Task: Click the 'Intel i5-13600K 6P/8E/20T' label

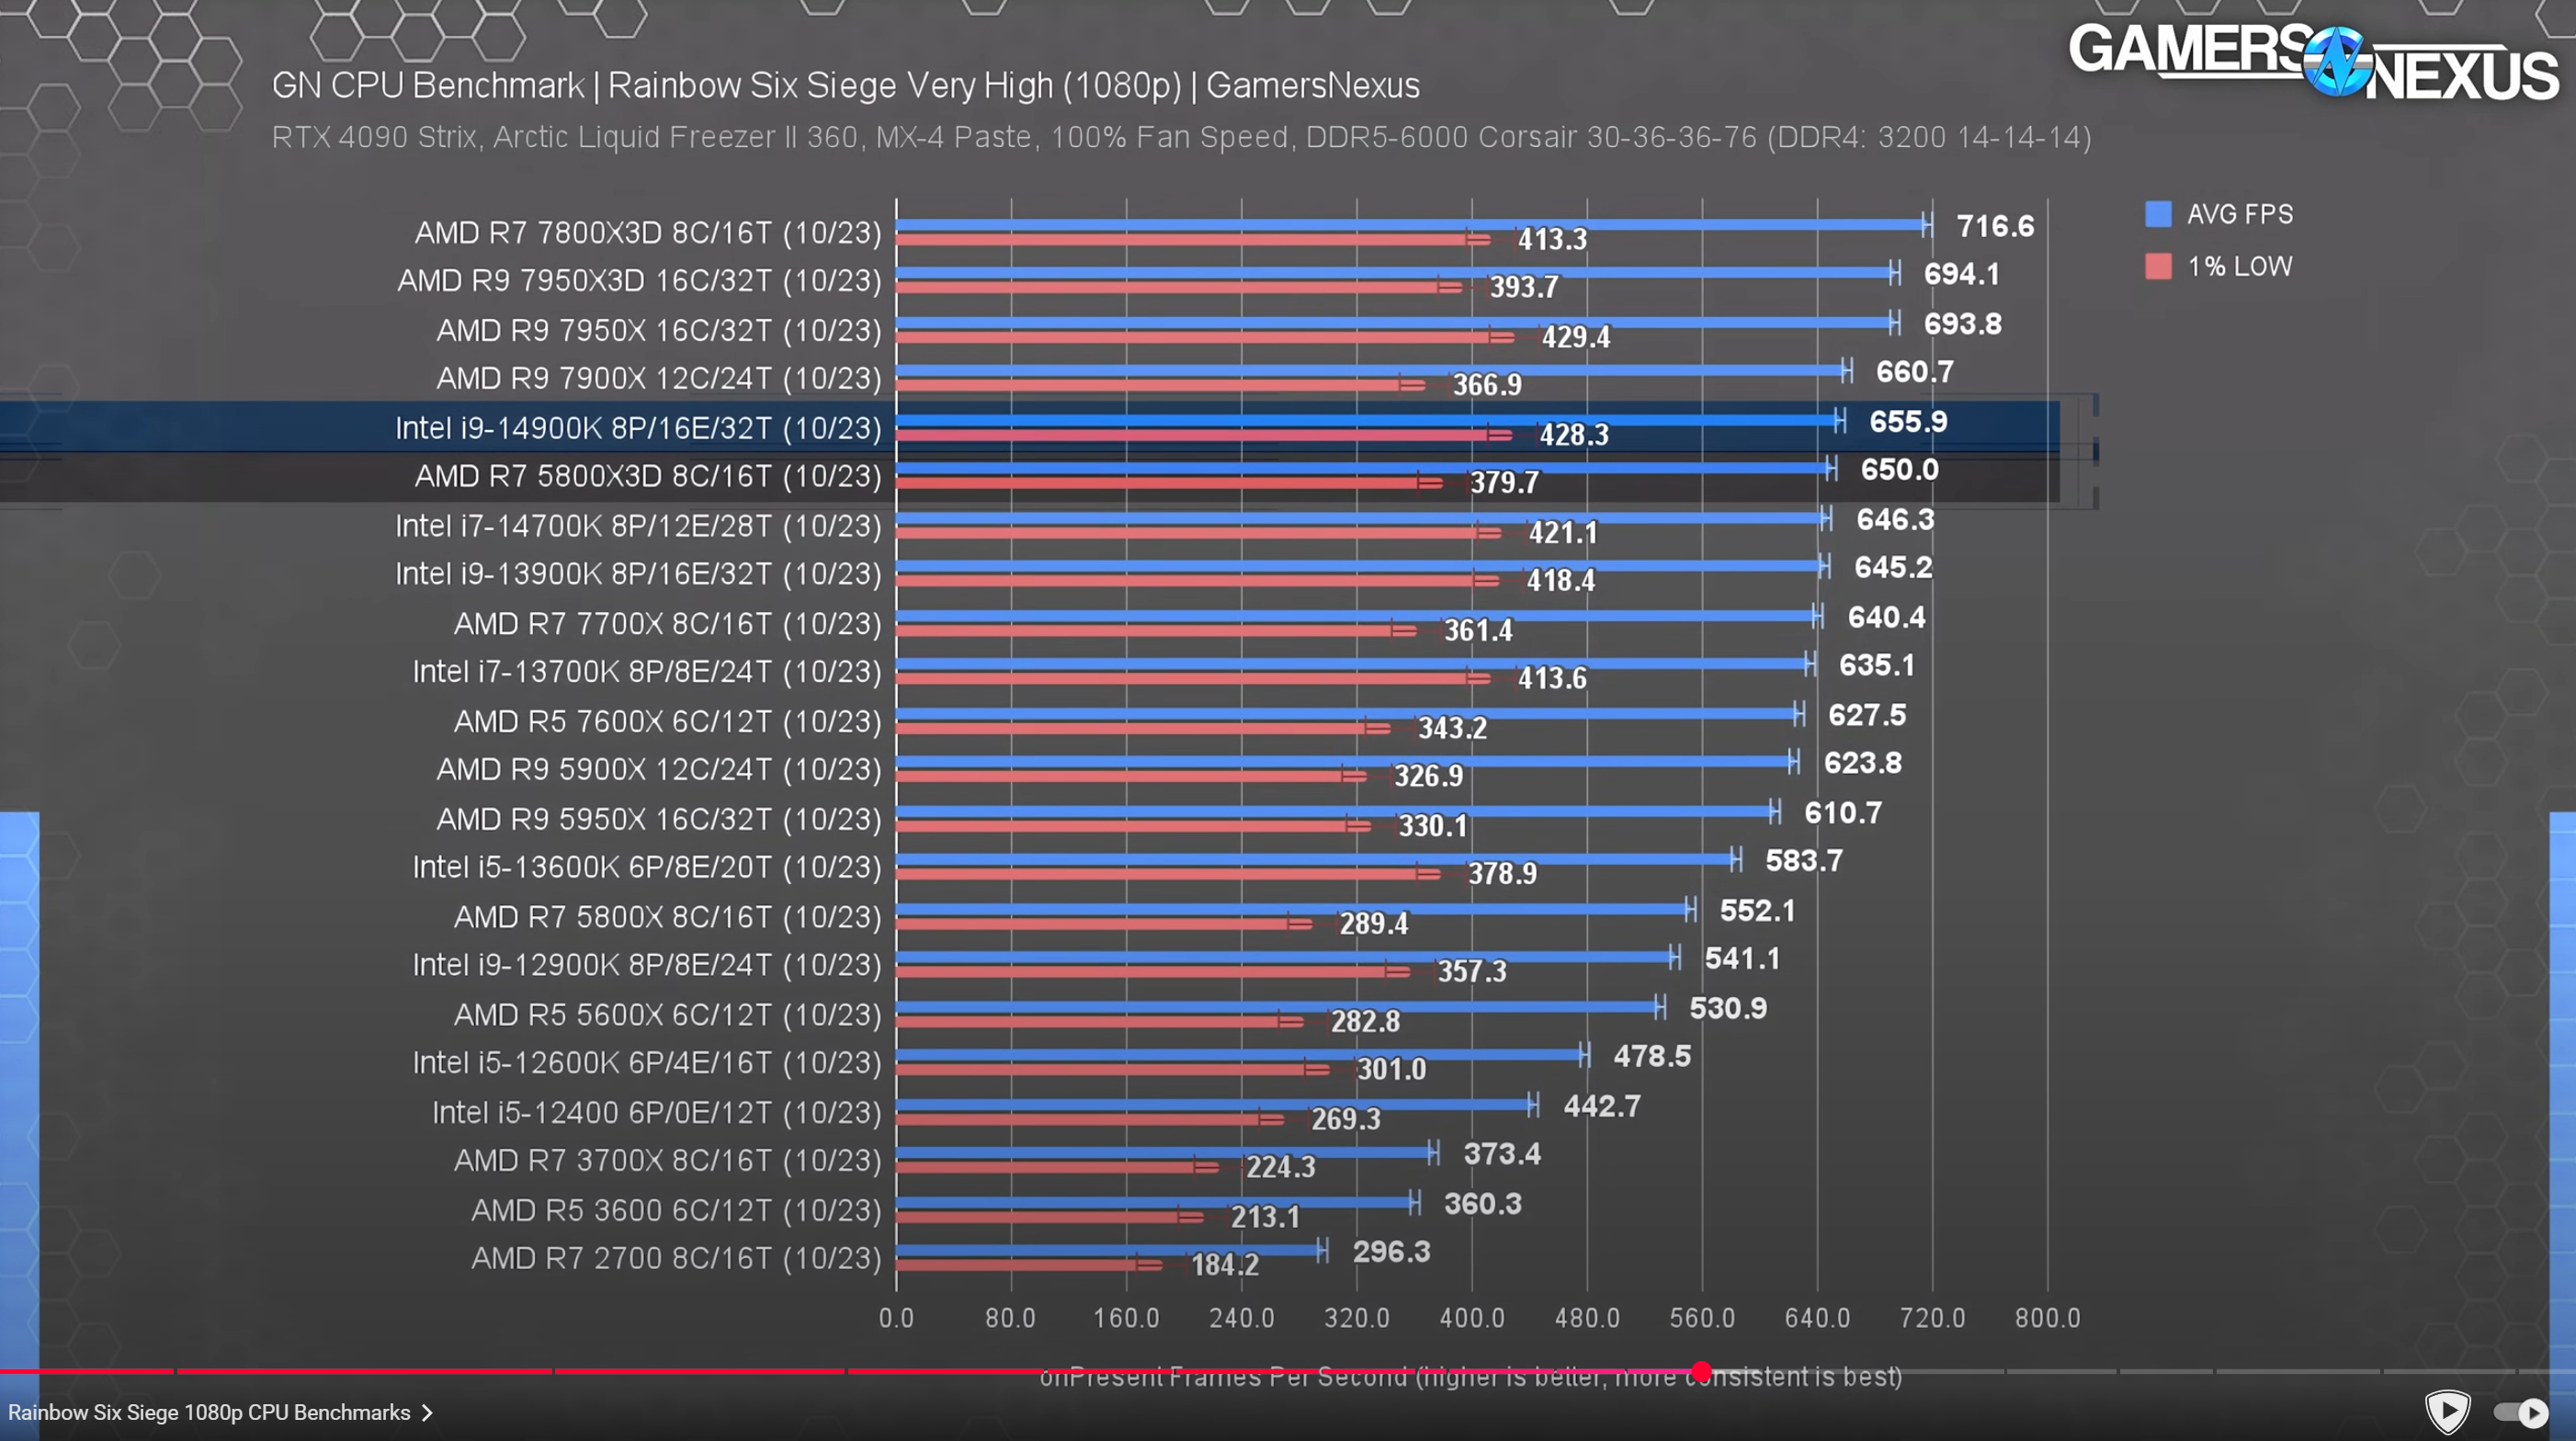Action: pos(647,867)
